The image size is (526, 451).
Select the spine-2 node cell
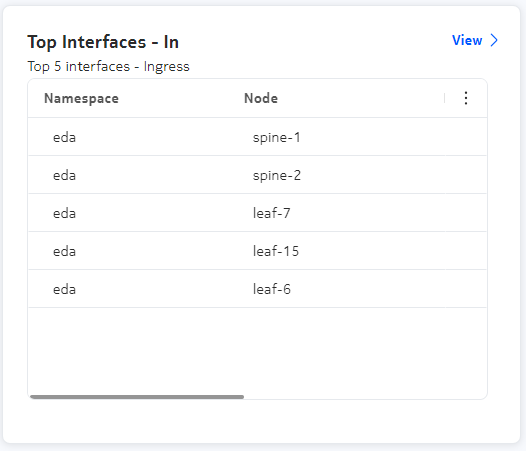click(277, 175)
